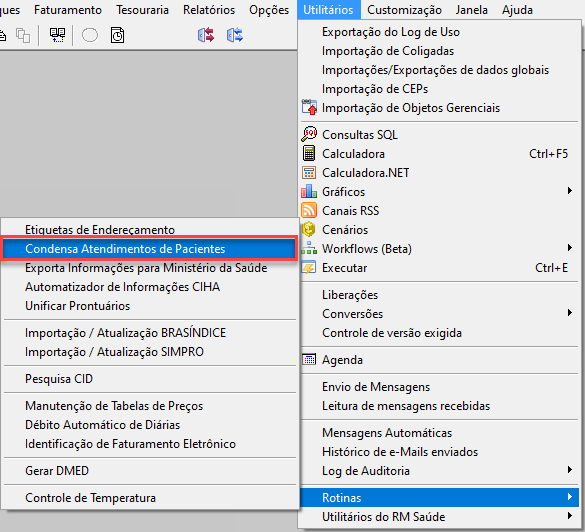
Task: Open the Faturamento menu
Action: 68,10
